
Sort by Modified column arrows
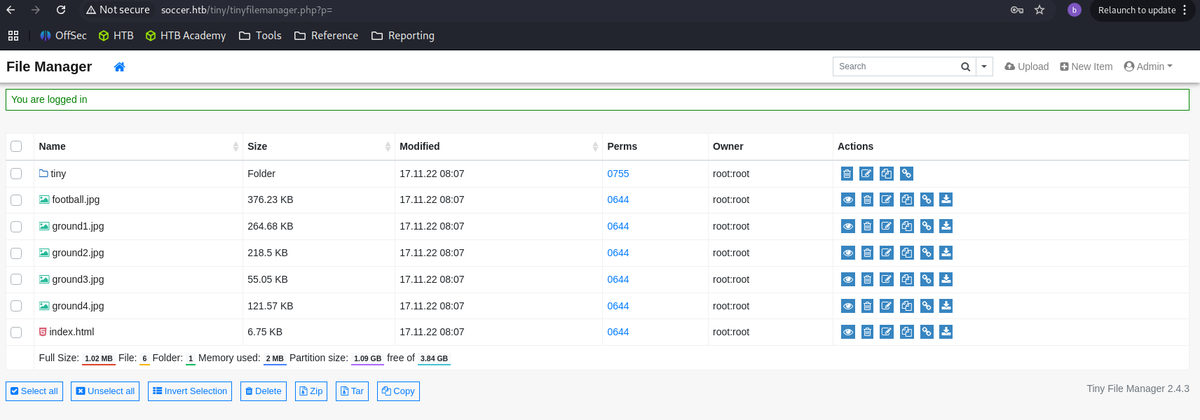(594, 147)
